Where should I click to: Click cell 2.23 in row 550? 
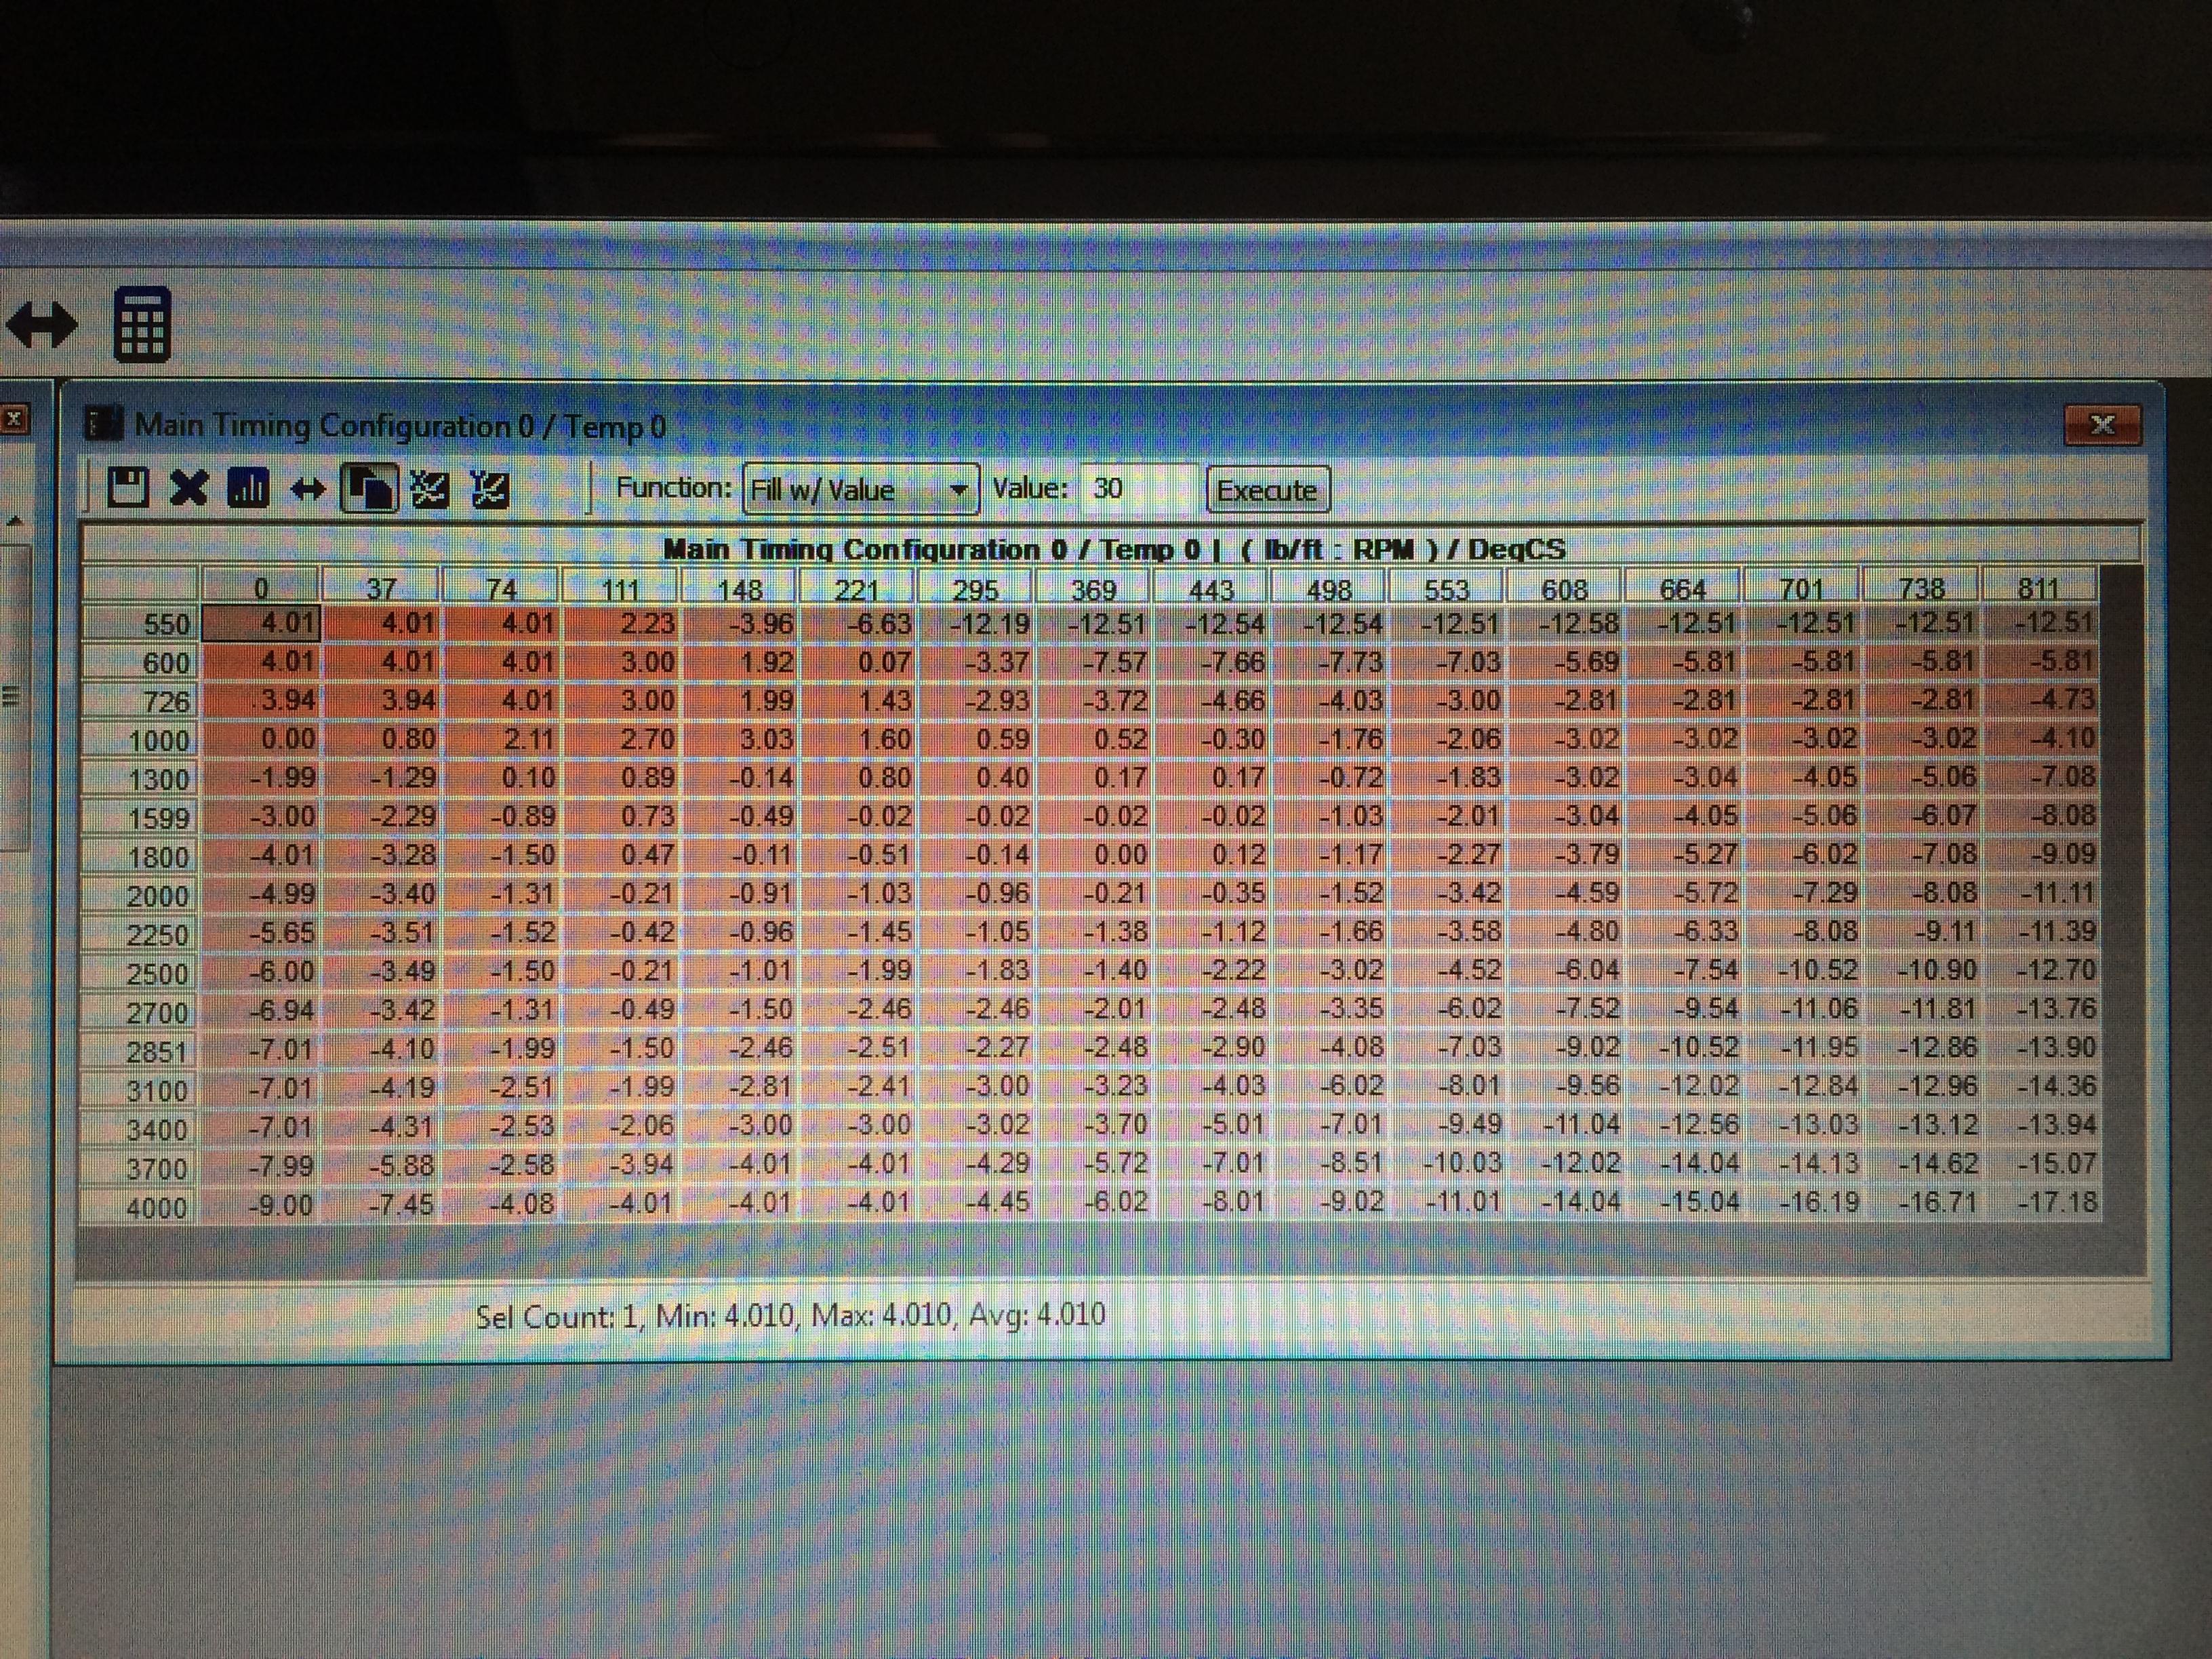[622, 623]
